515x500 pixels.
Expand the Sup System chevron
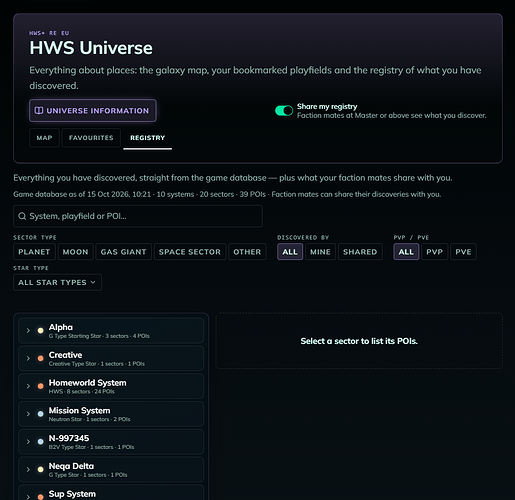click(28, 497)
